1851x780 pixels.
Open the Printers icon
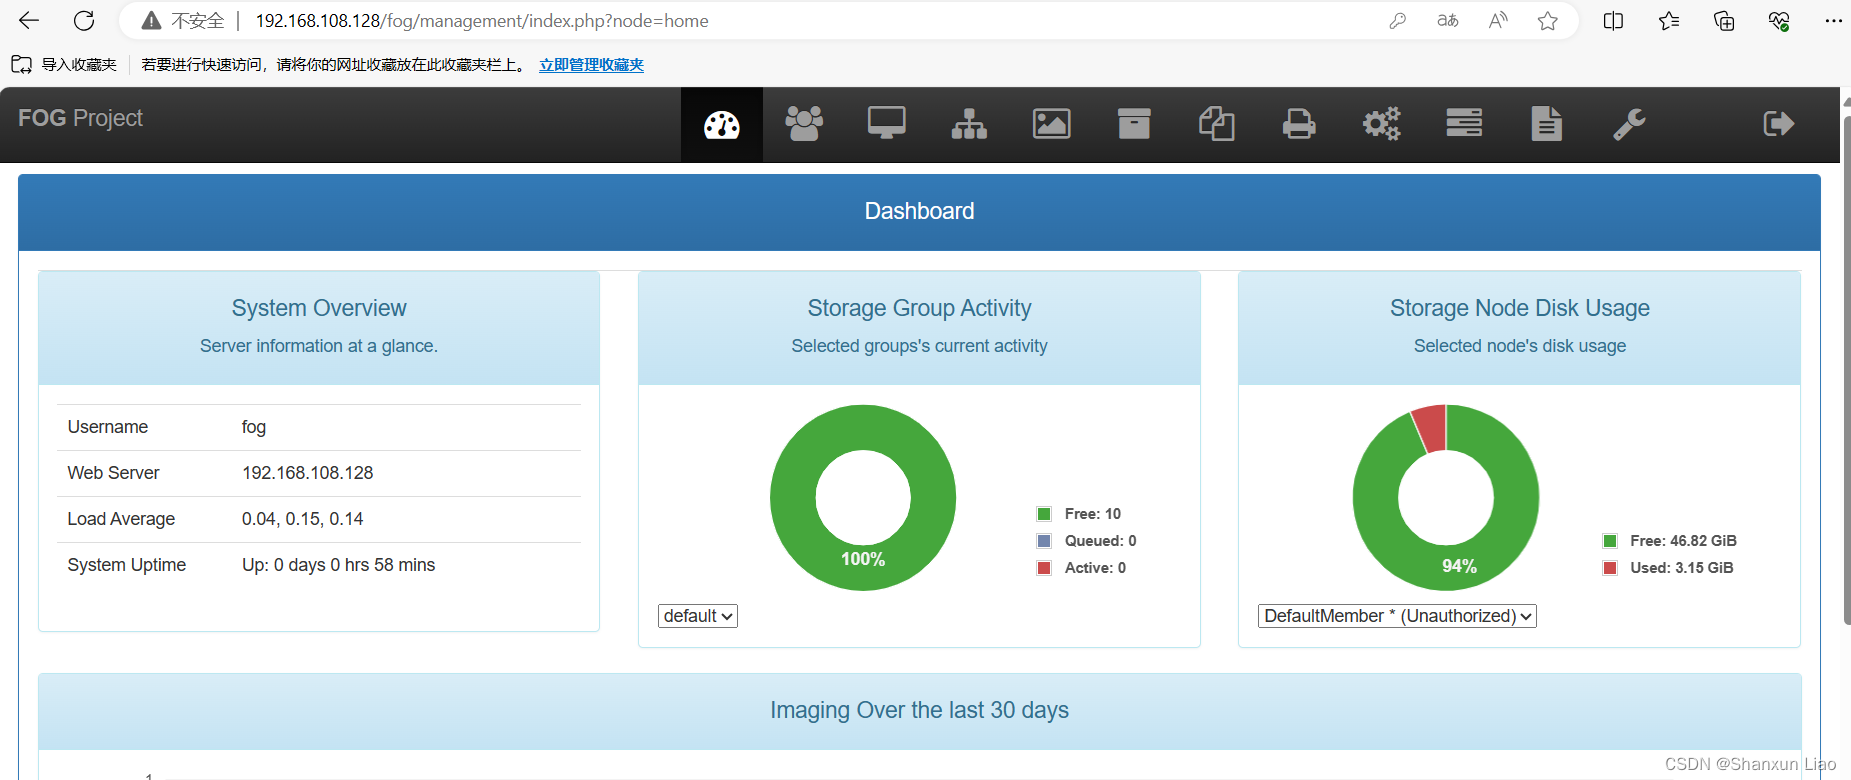point(1299,124)
